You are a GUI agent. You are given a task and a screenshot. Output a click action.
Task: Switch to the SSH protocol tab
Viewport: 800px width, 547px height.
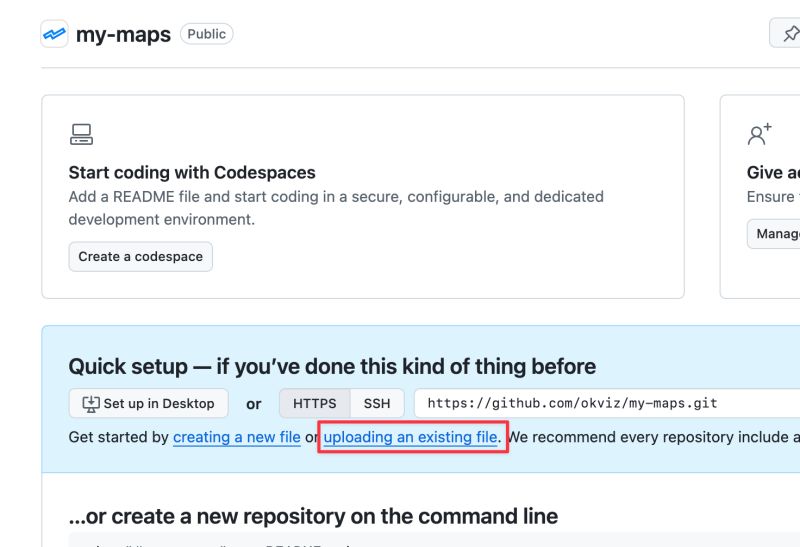point(377,404)
